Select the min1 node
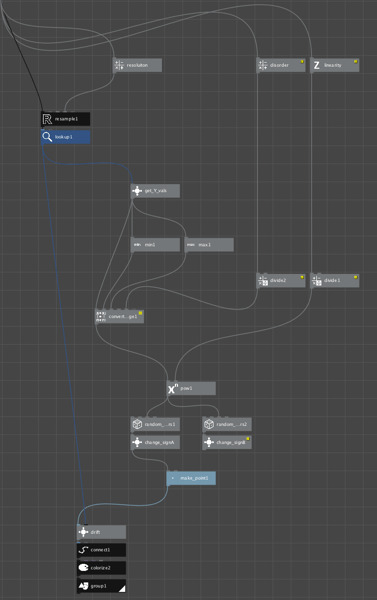 [155, 245]
